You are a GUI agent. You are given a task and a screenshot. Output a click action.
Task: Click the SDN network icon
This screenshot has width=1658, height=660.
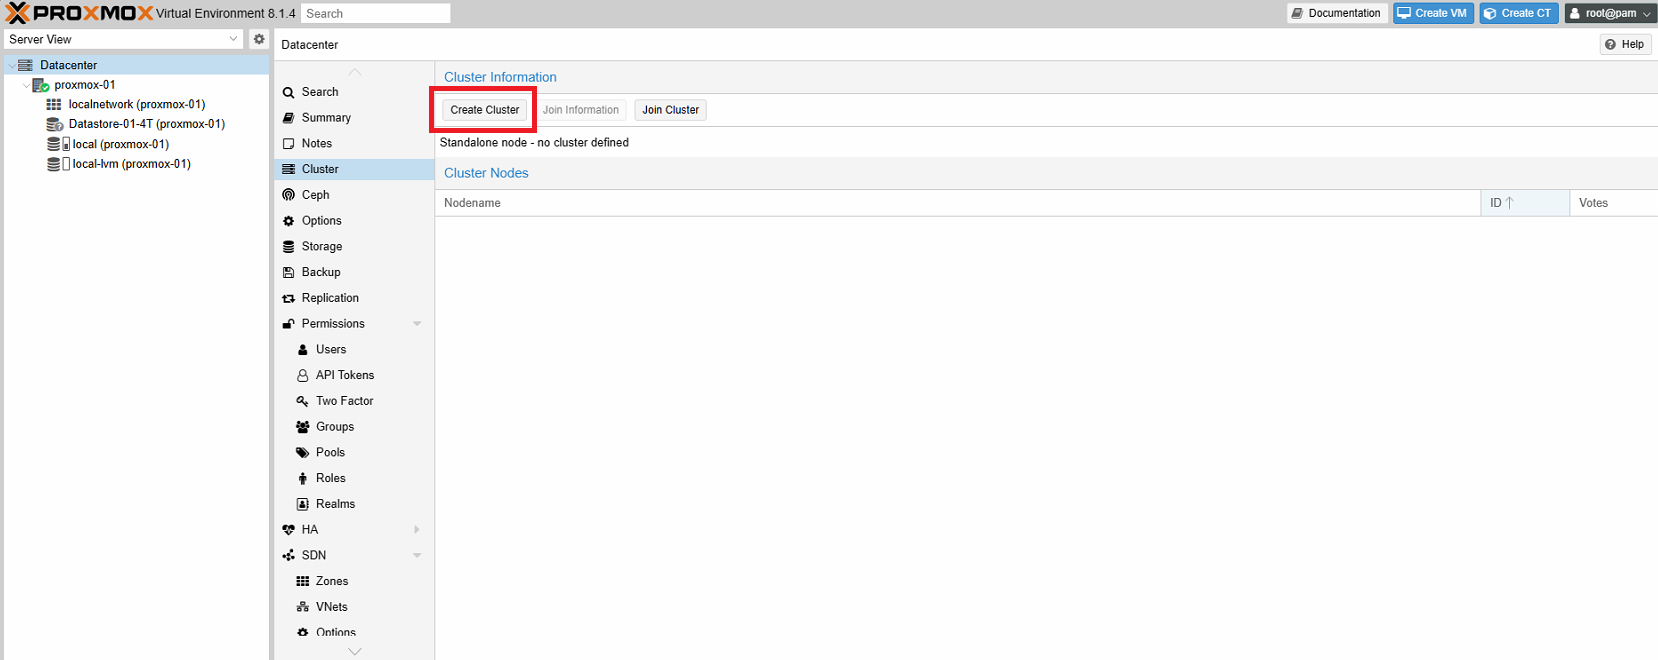tap(289, 556)
